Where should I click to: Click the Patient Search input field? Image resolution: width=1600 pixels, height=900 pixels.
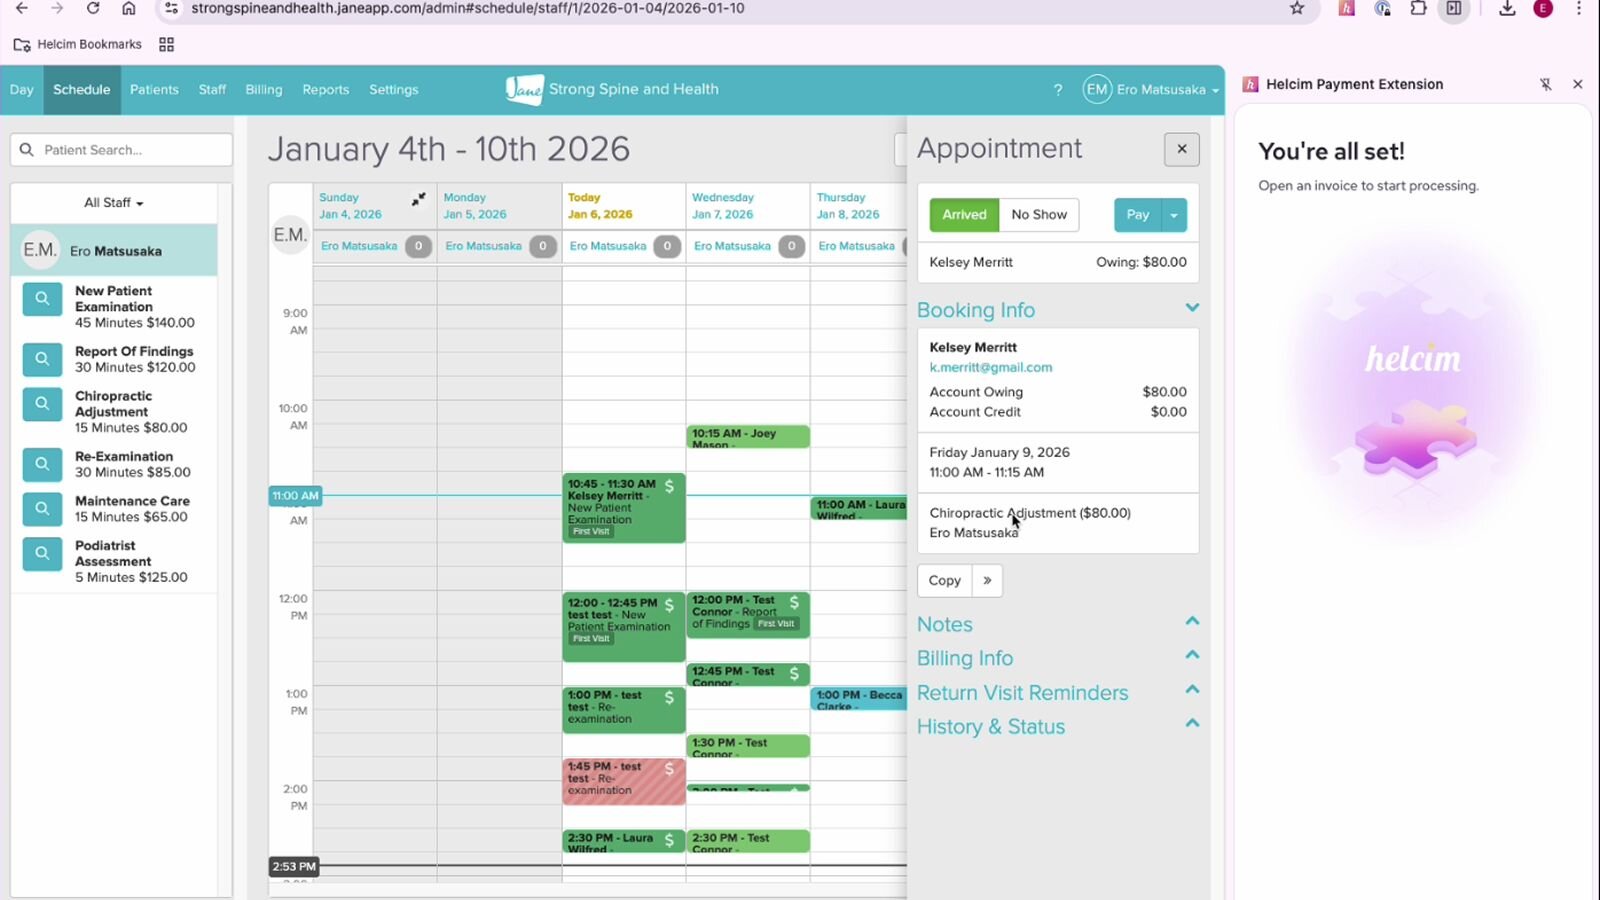(122, 150)
